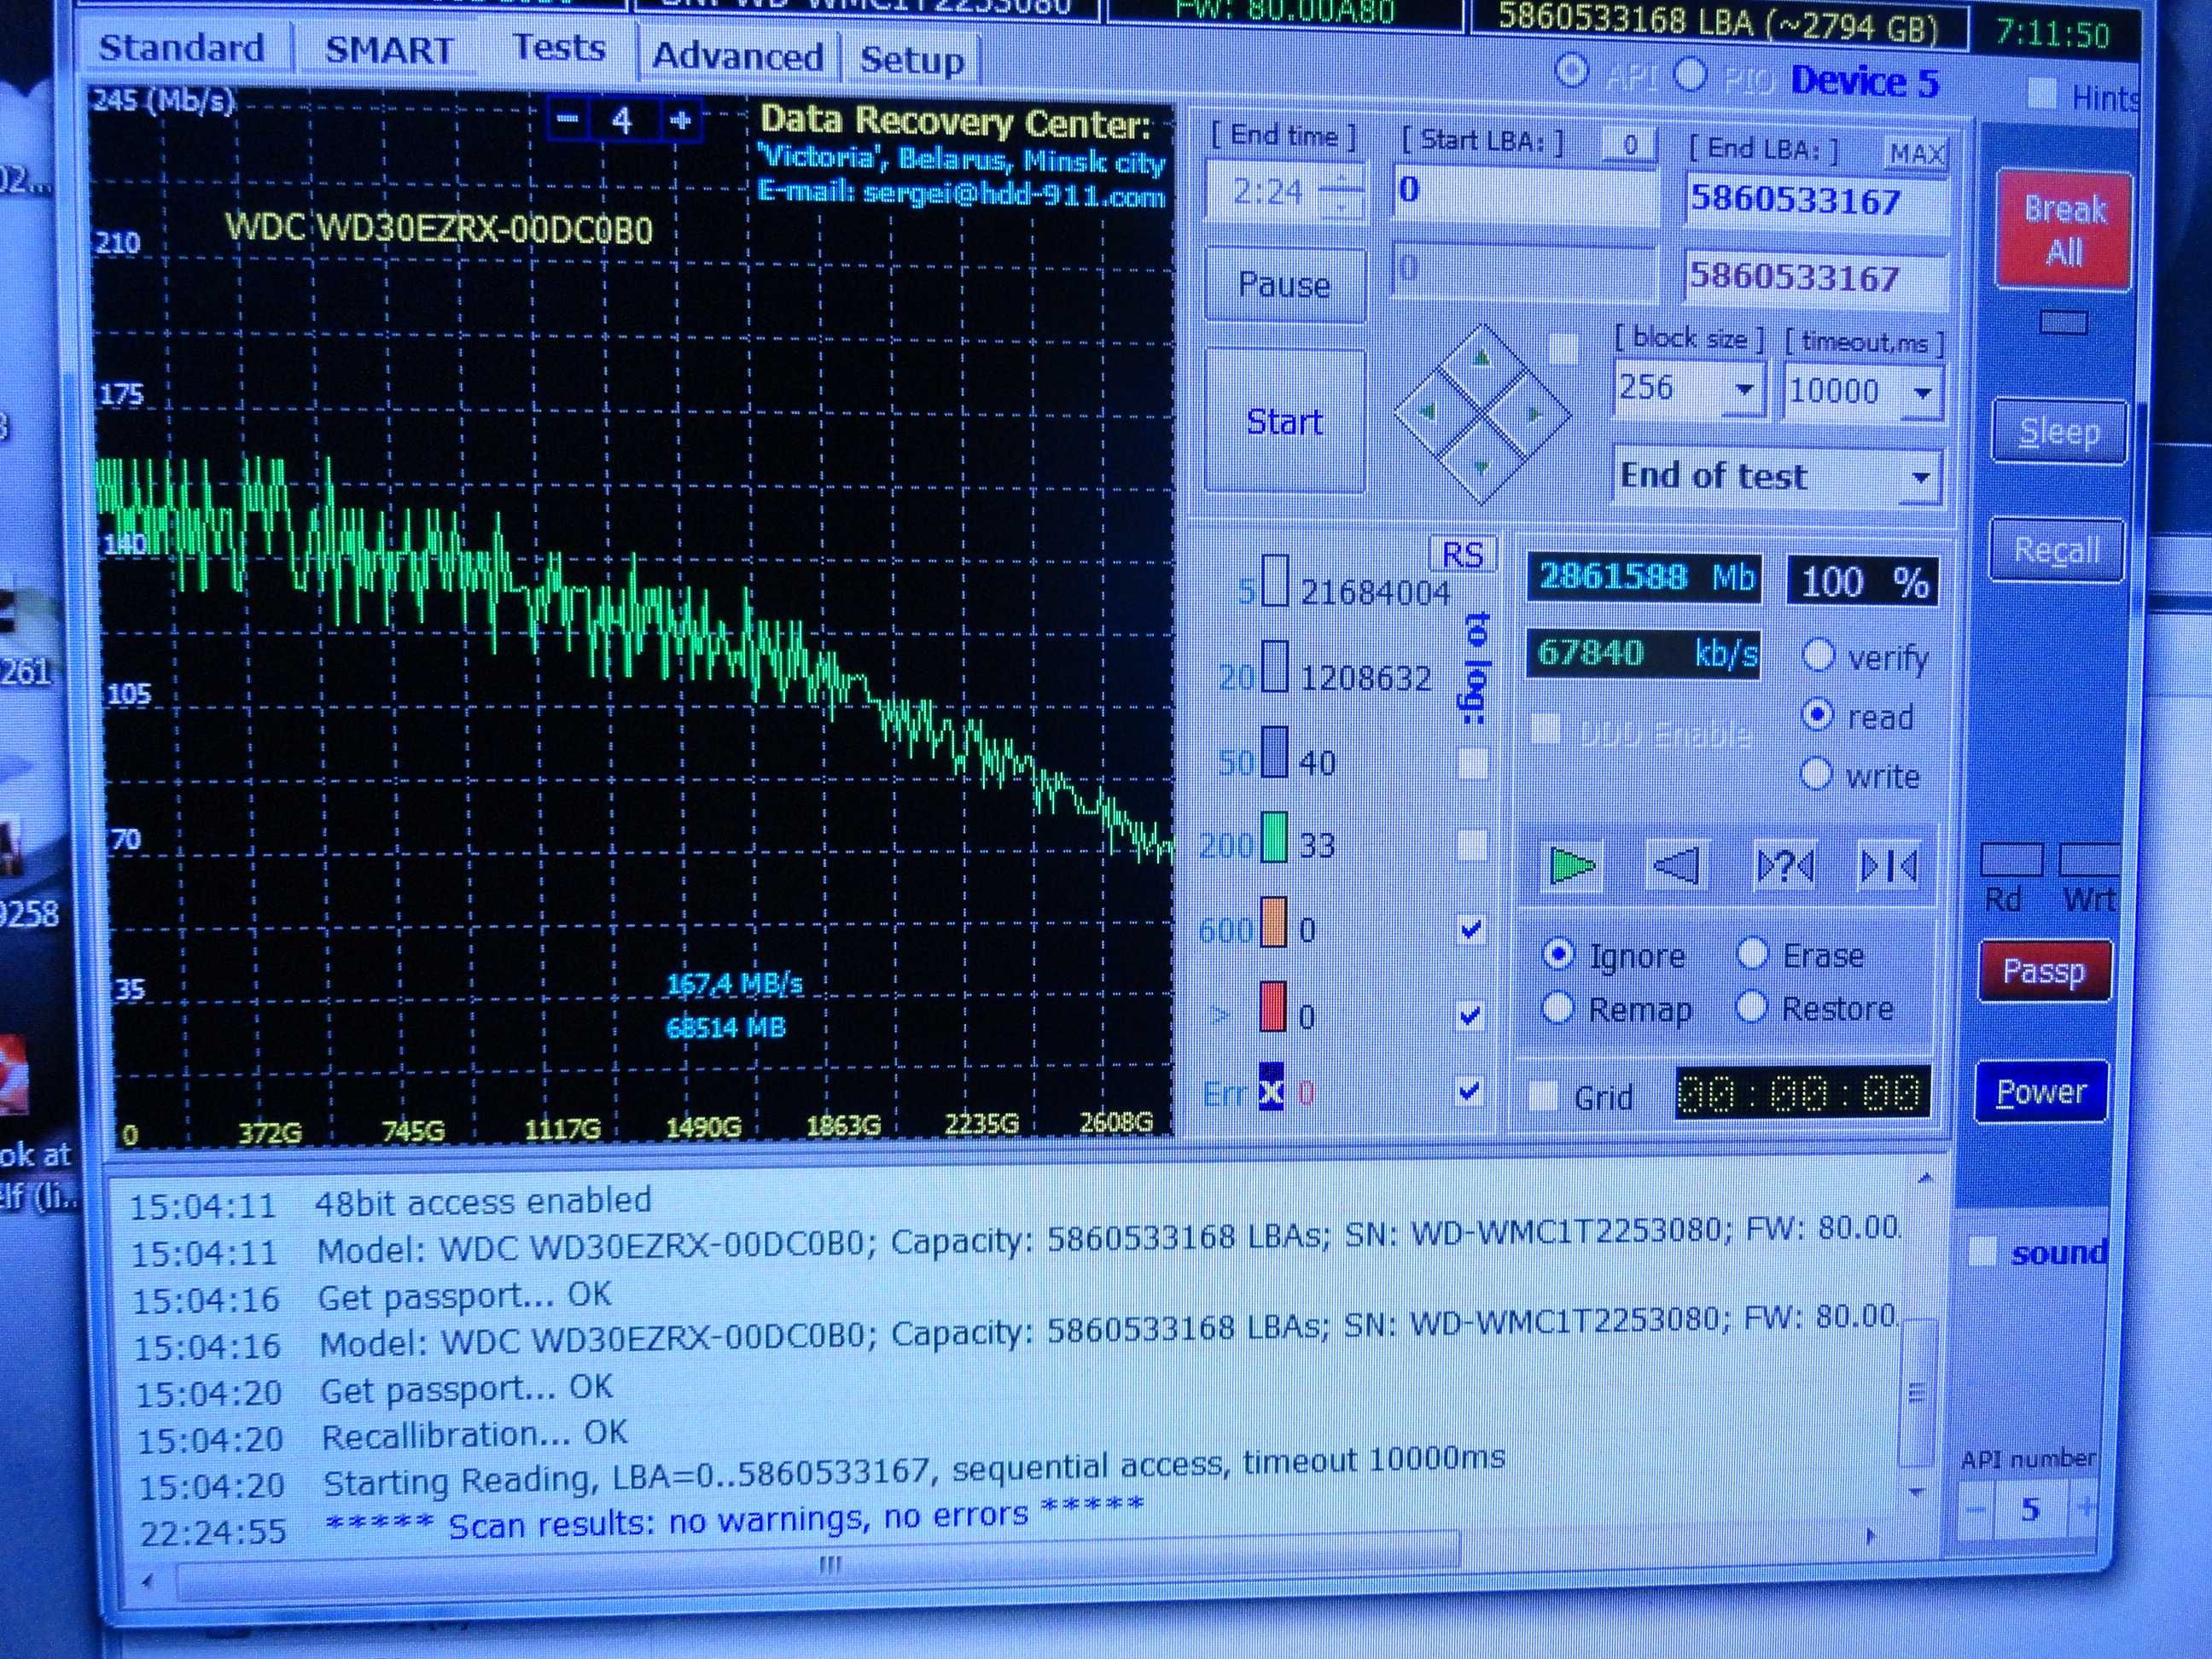Viewport: 2212px width, 1659px height.
Task: Decrease graph scale with minus button
Action: (x=568, y=120)
